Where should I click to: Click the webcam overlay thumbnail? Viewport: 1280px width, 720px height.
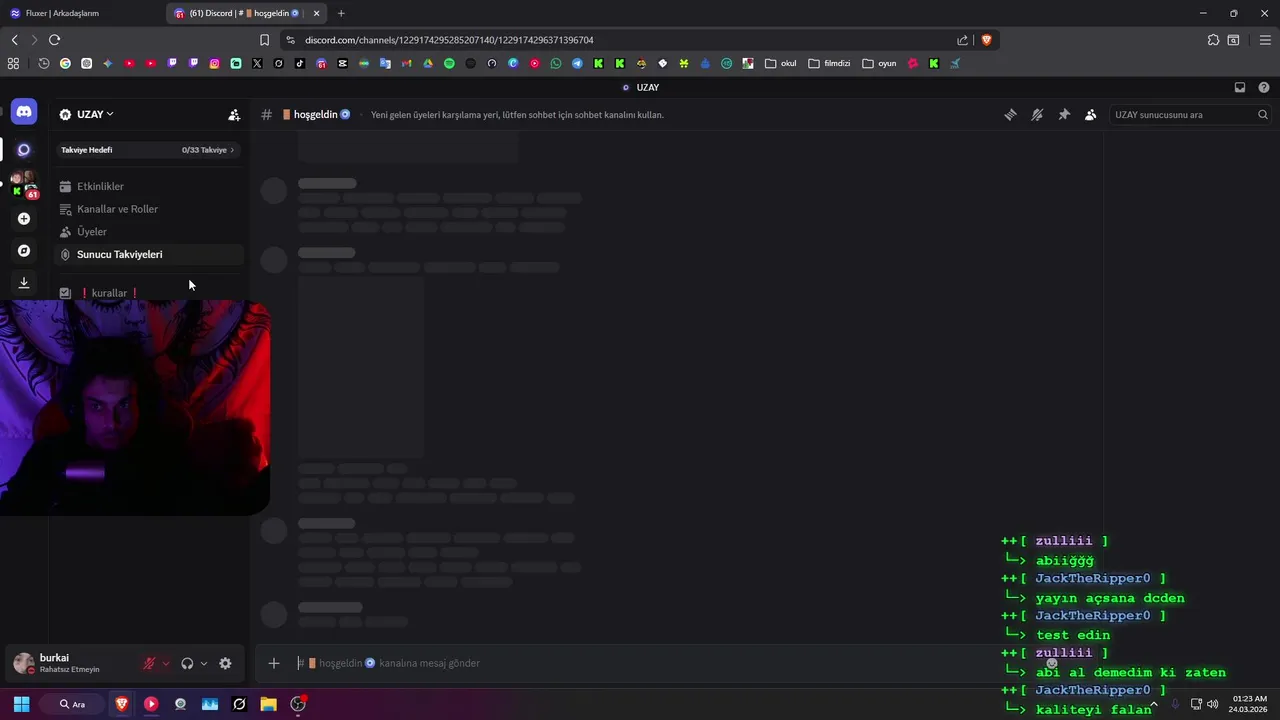coord(134,408)
